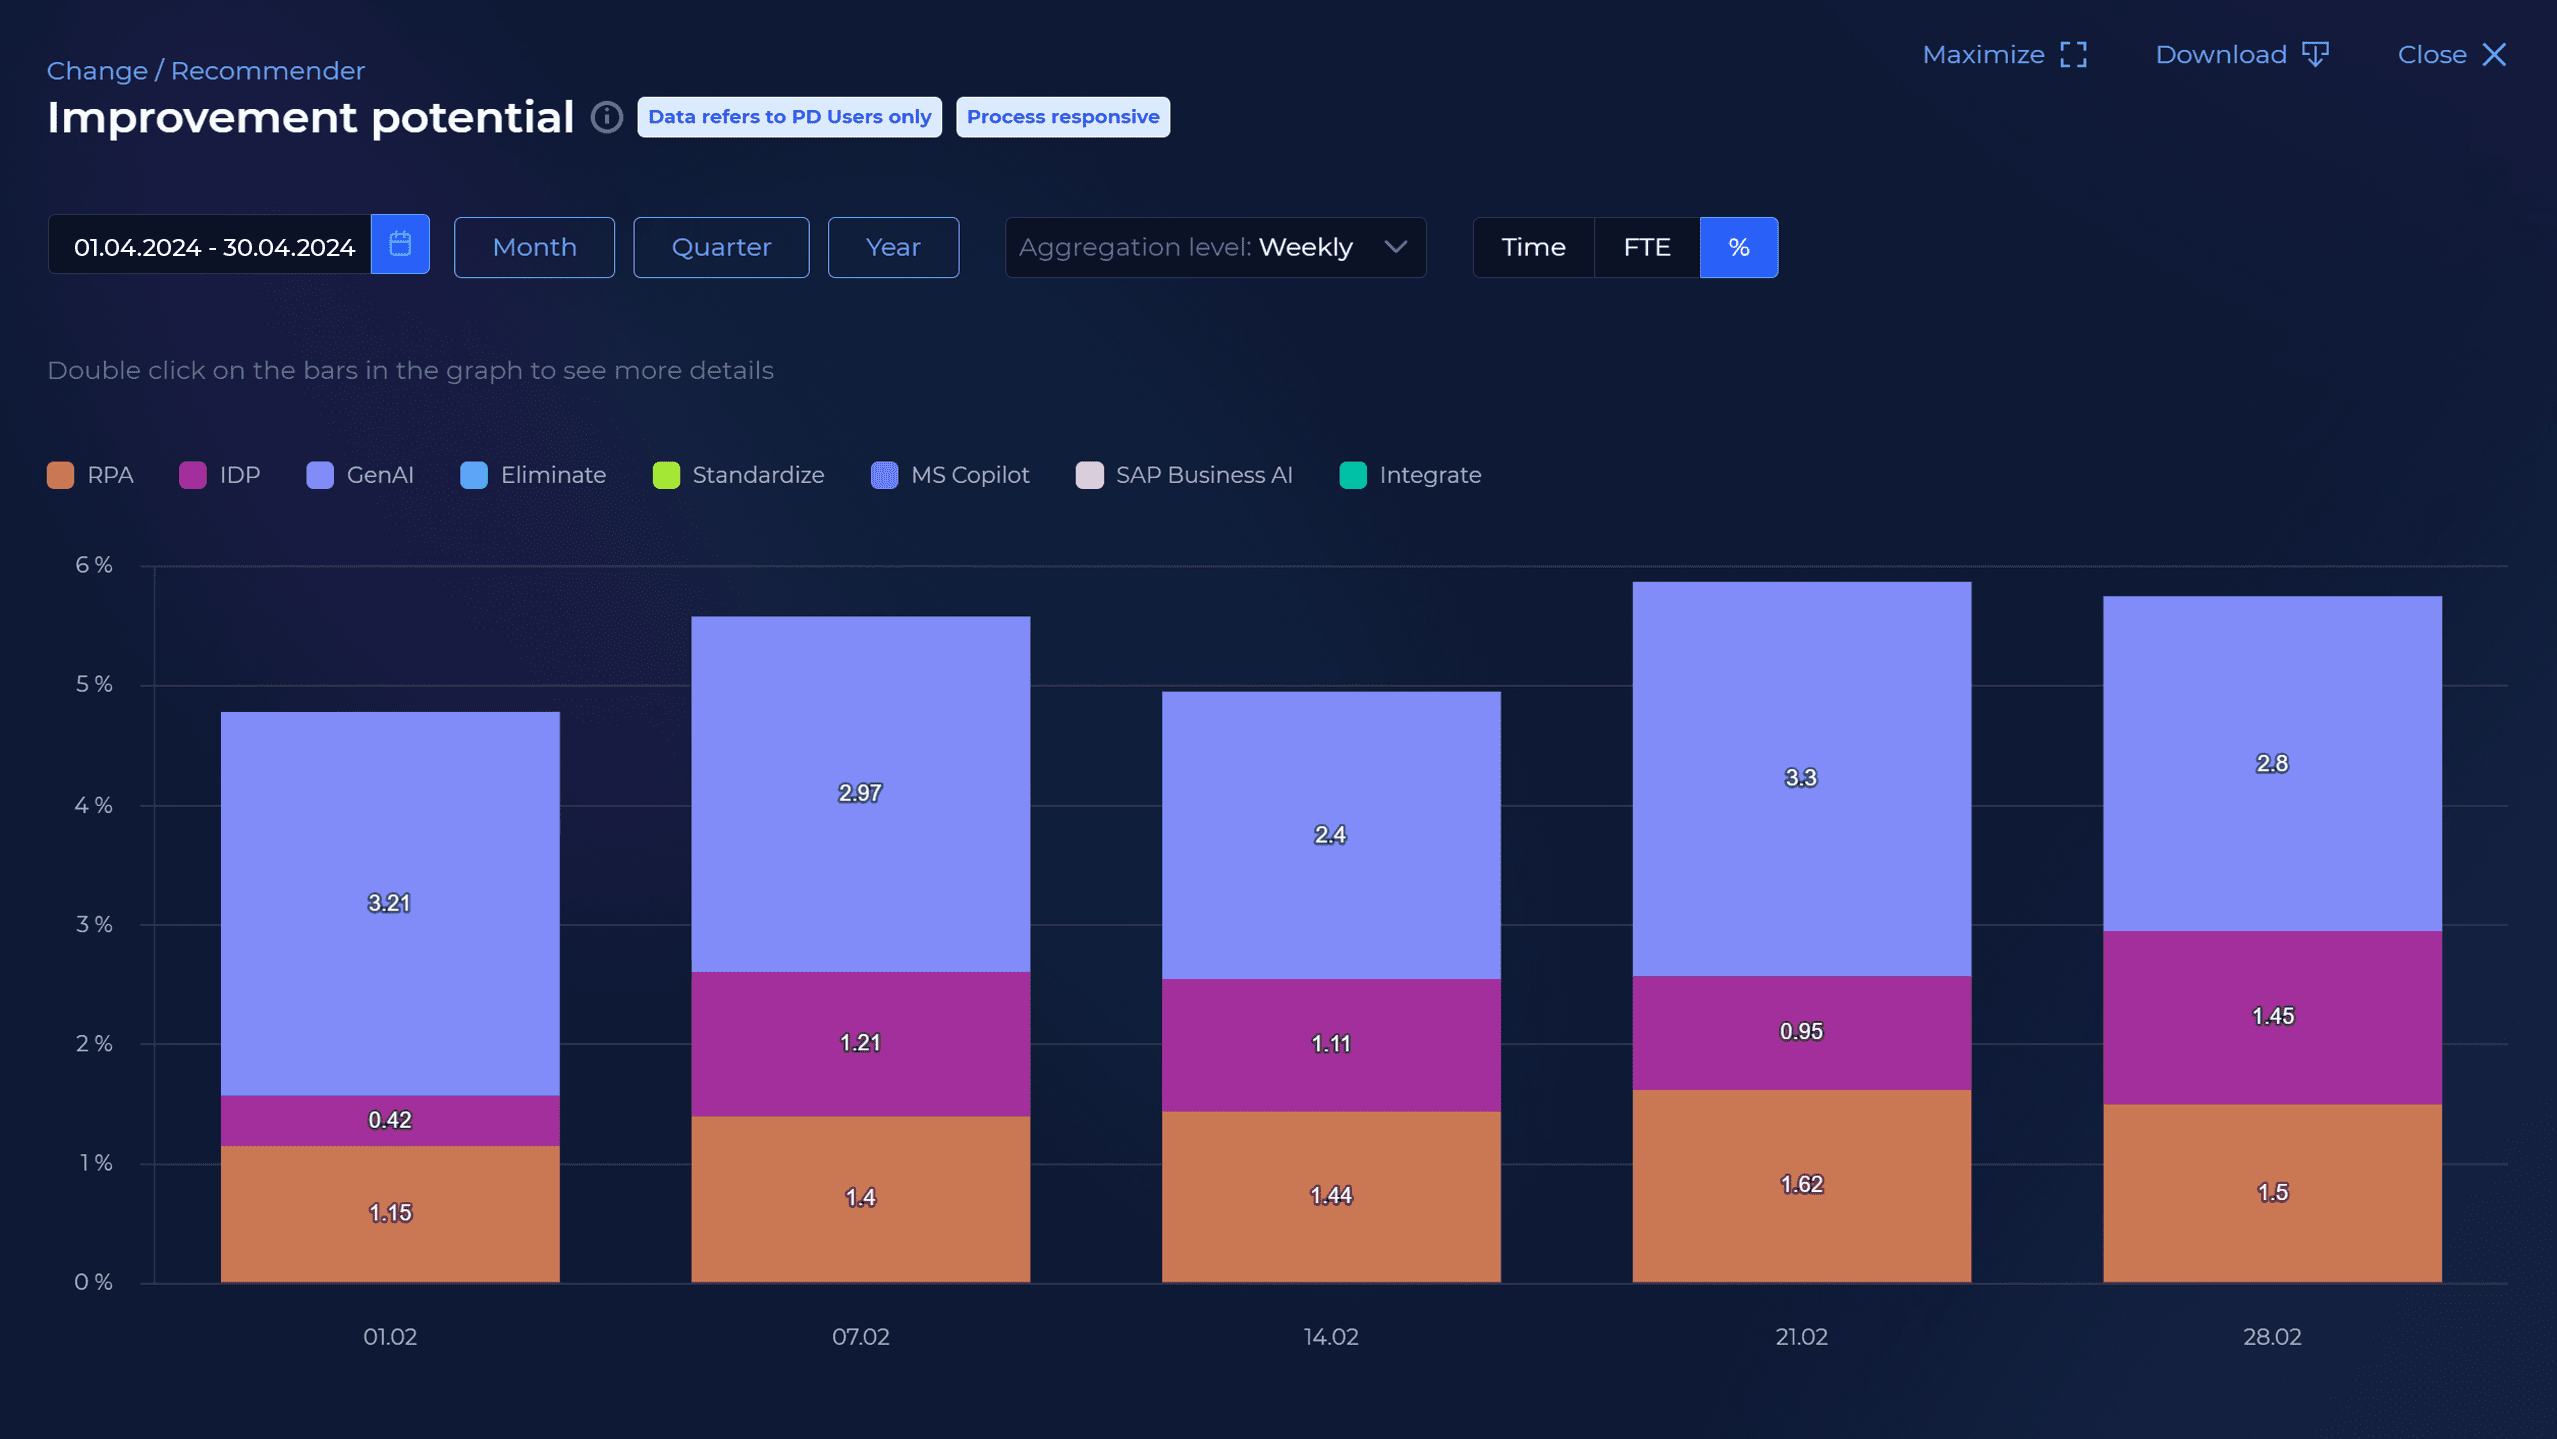Click the Process responsive badge
Image resolution: width=2557 pixels, height=1439 pixels.
tap(1062, 117)
